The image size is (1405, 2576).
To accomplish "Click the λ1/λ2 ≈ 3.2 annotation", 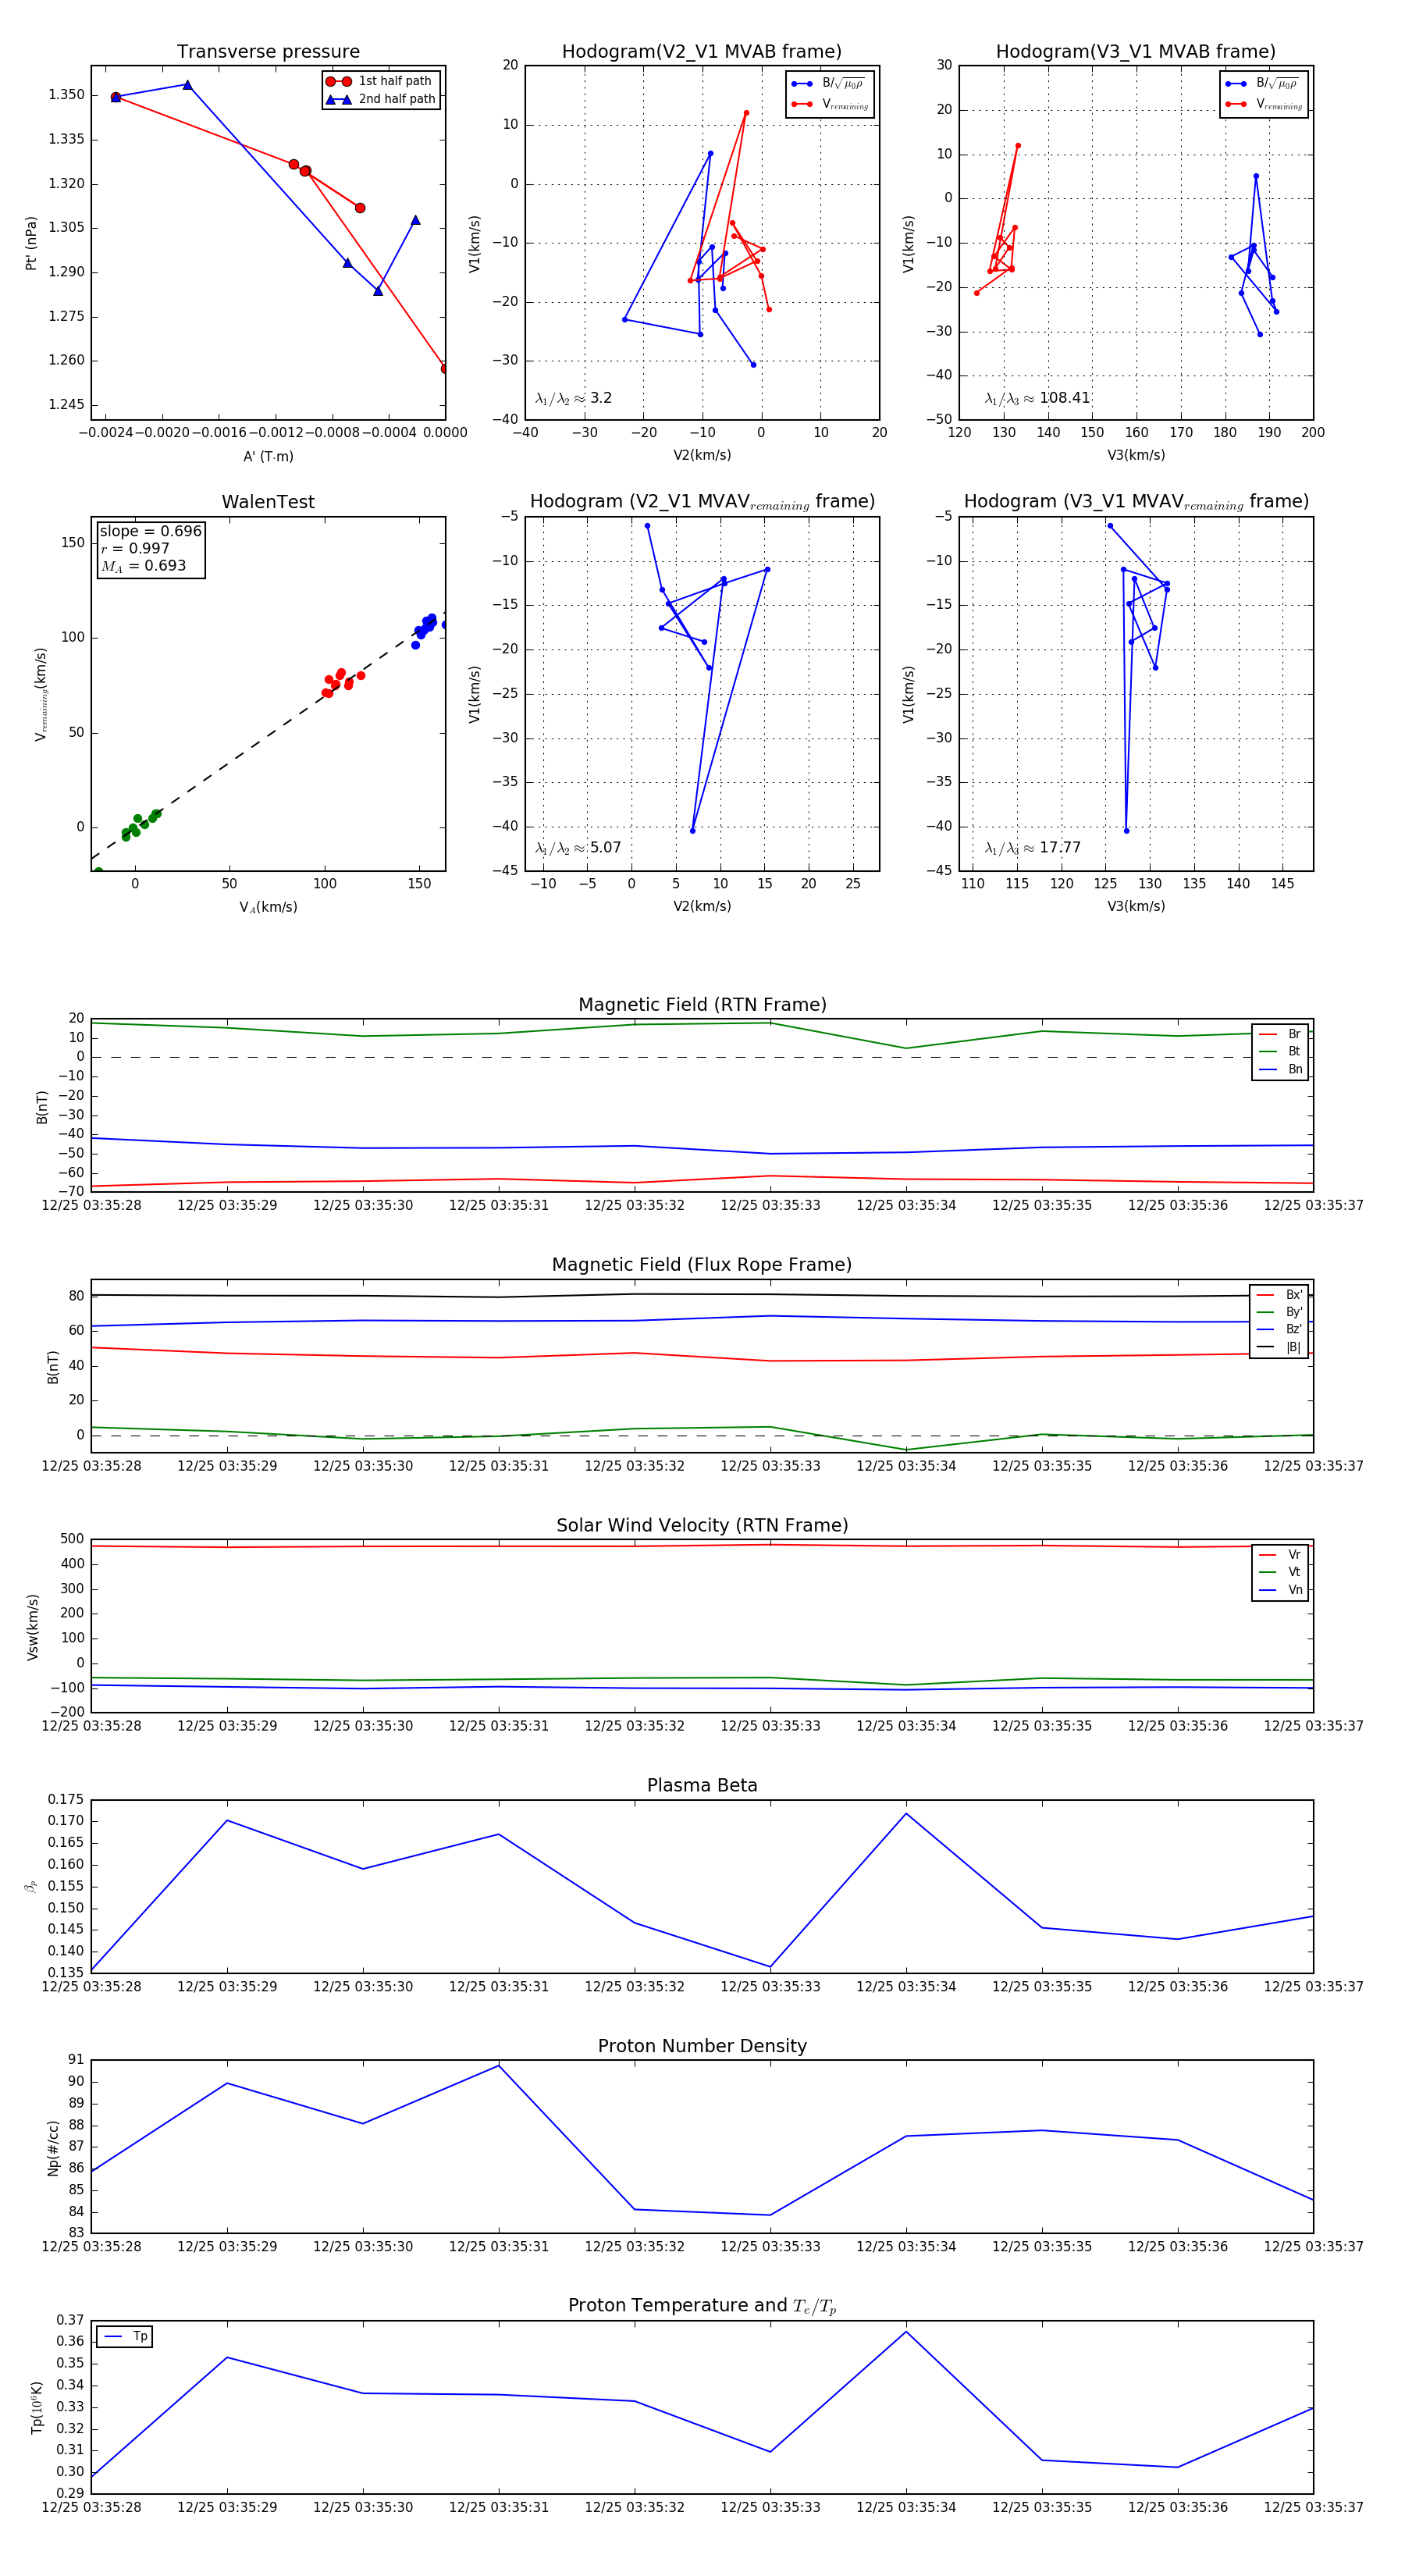I will point(573,398).
